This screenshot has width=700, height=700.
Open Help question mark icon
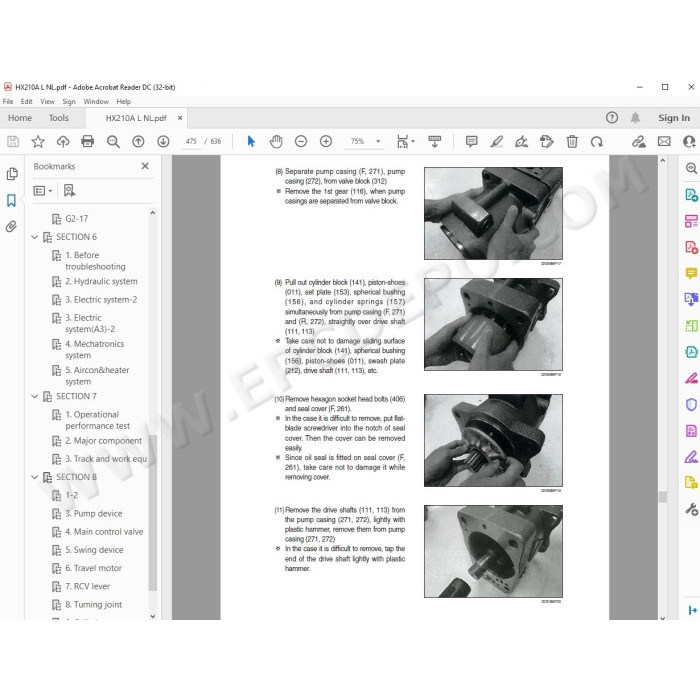(x=612, y=117)
